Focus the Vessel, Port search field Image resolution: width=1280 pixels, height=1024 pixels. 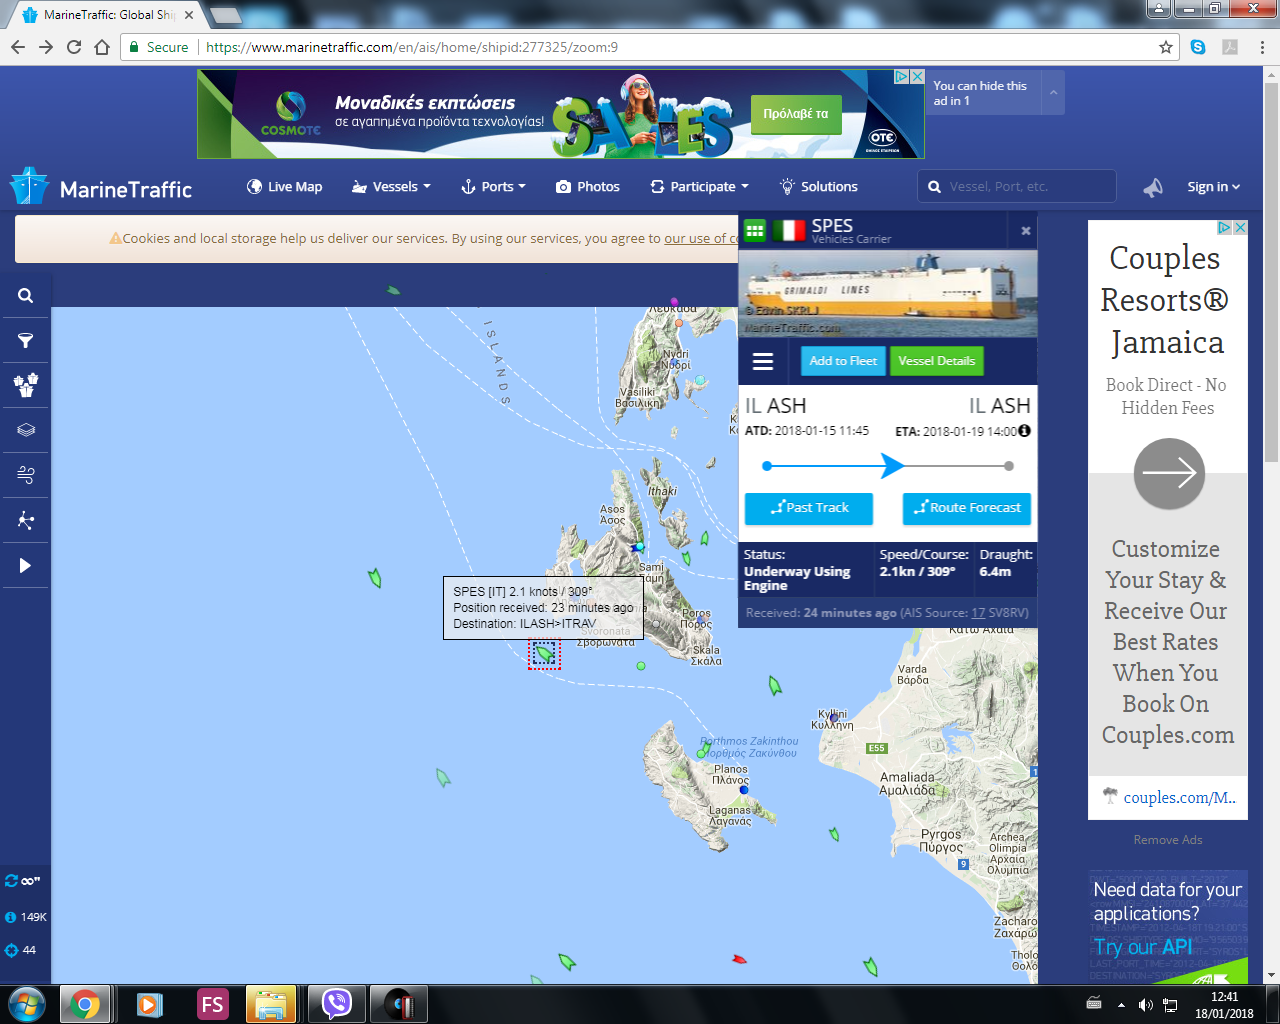tap(1017, 186)
